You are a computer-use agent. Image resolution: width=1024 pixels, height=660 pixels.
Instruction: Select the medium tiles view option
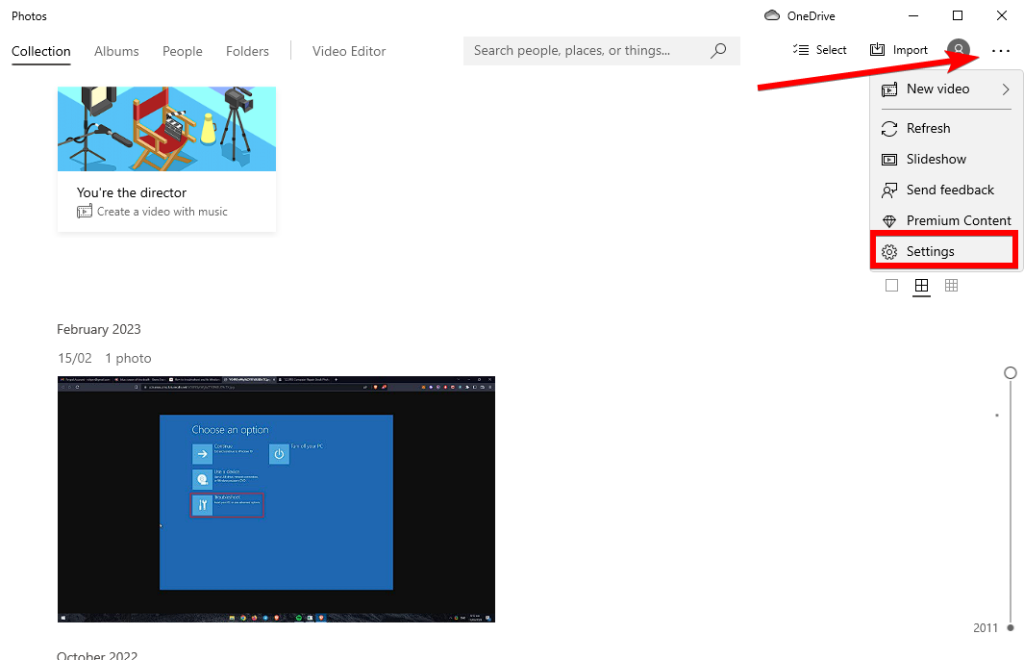click(x=921, y=285)
